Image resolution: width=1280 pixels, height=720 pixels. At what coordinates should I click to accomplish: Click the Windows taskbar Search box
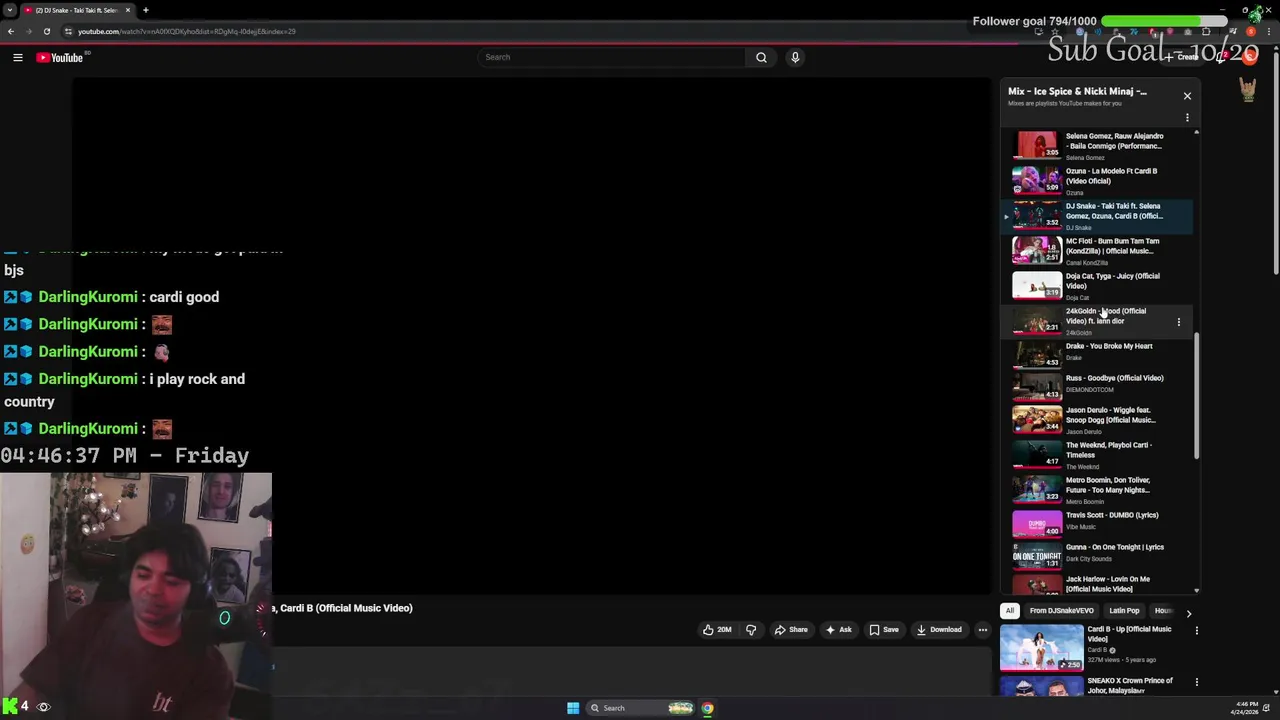pos(640,708)
